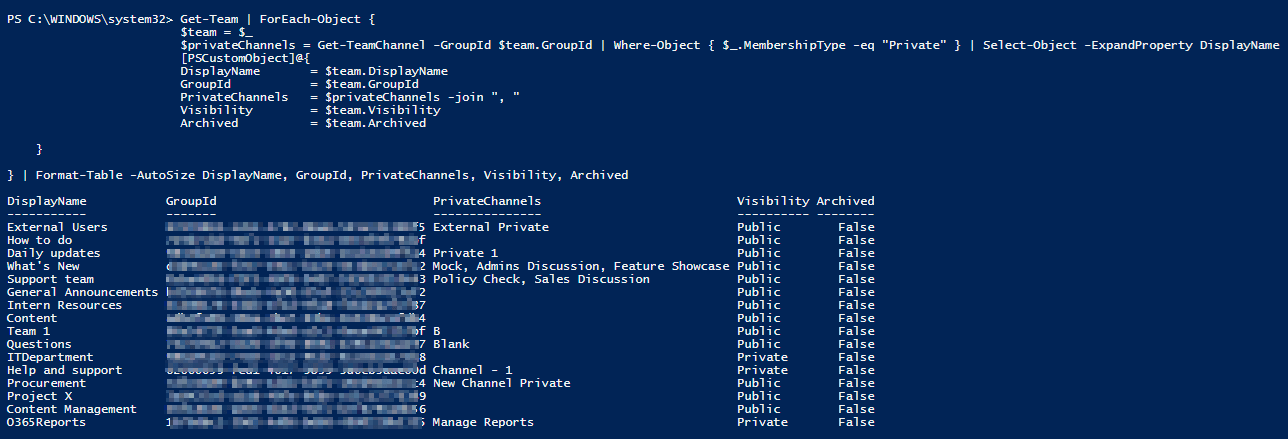Click the Intern Resources entry
This screenshot has width=1288, height=439.
point(65,305)
